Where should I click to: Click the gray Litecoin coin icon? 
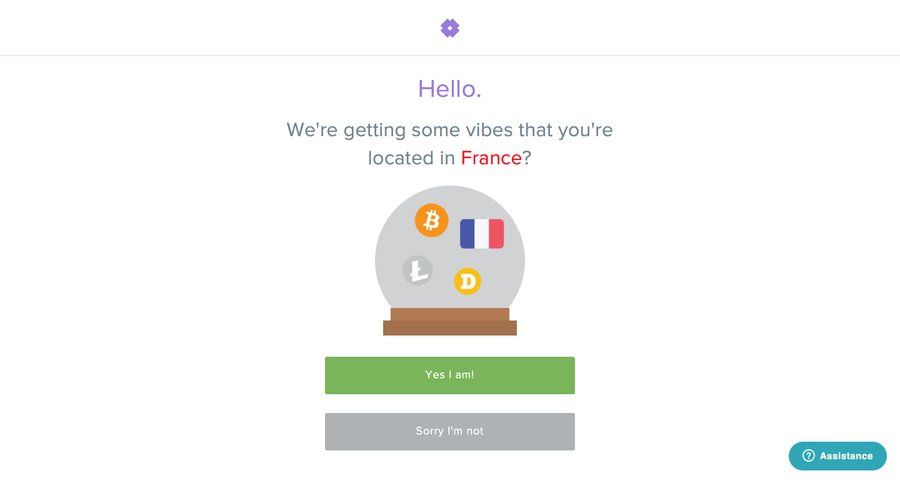tap(417, 270)
